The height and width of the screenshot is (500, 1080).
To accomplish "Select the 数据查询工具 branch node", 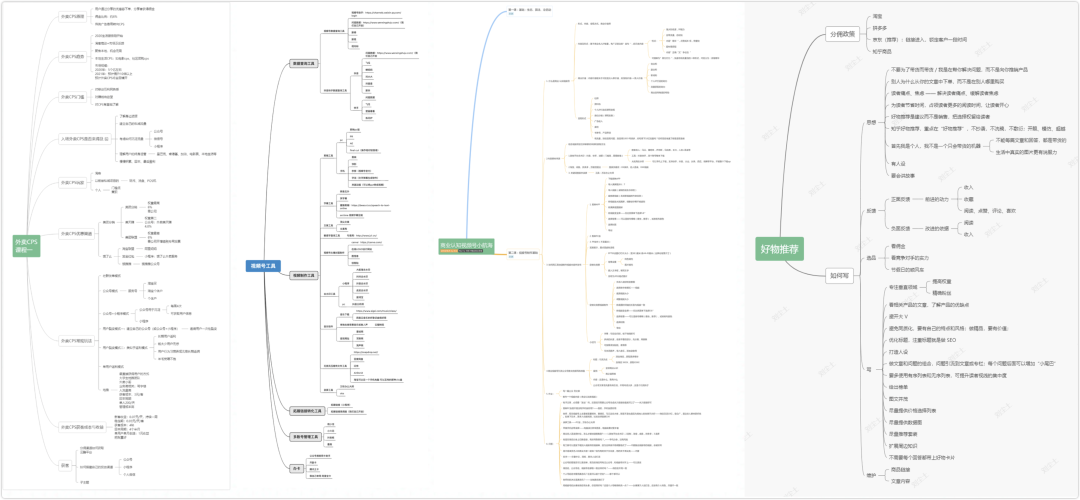I will pos(304,64).
